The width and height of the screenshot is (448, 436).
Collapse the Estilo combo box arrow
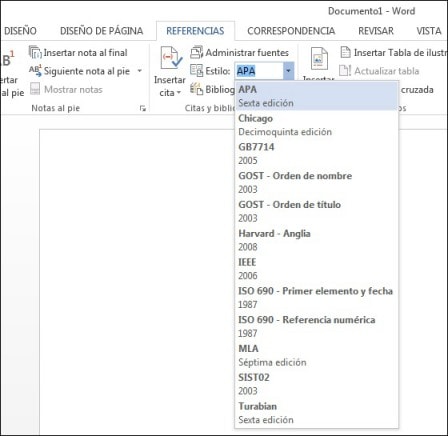(288, 71)
